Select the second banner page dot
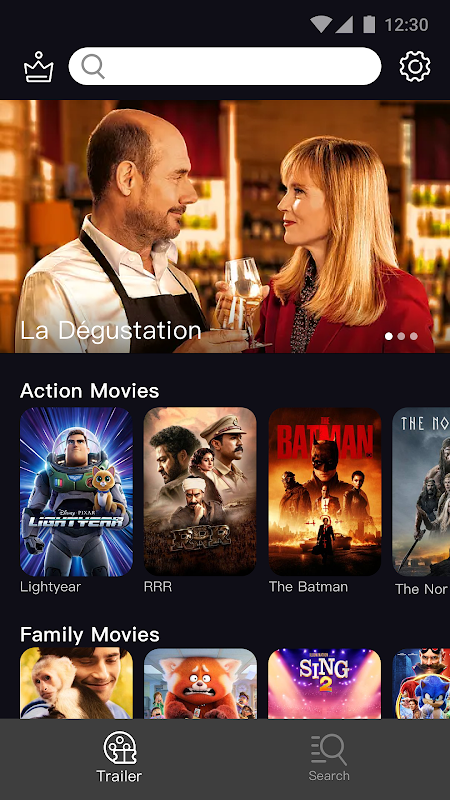 coord(401,336)
